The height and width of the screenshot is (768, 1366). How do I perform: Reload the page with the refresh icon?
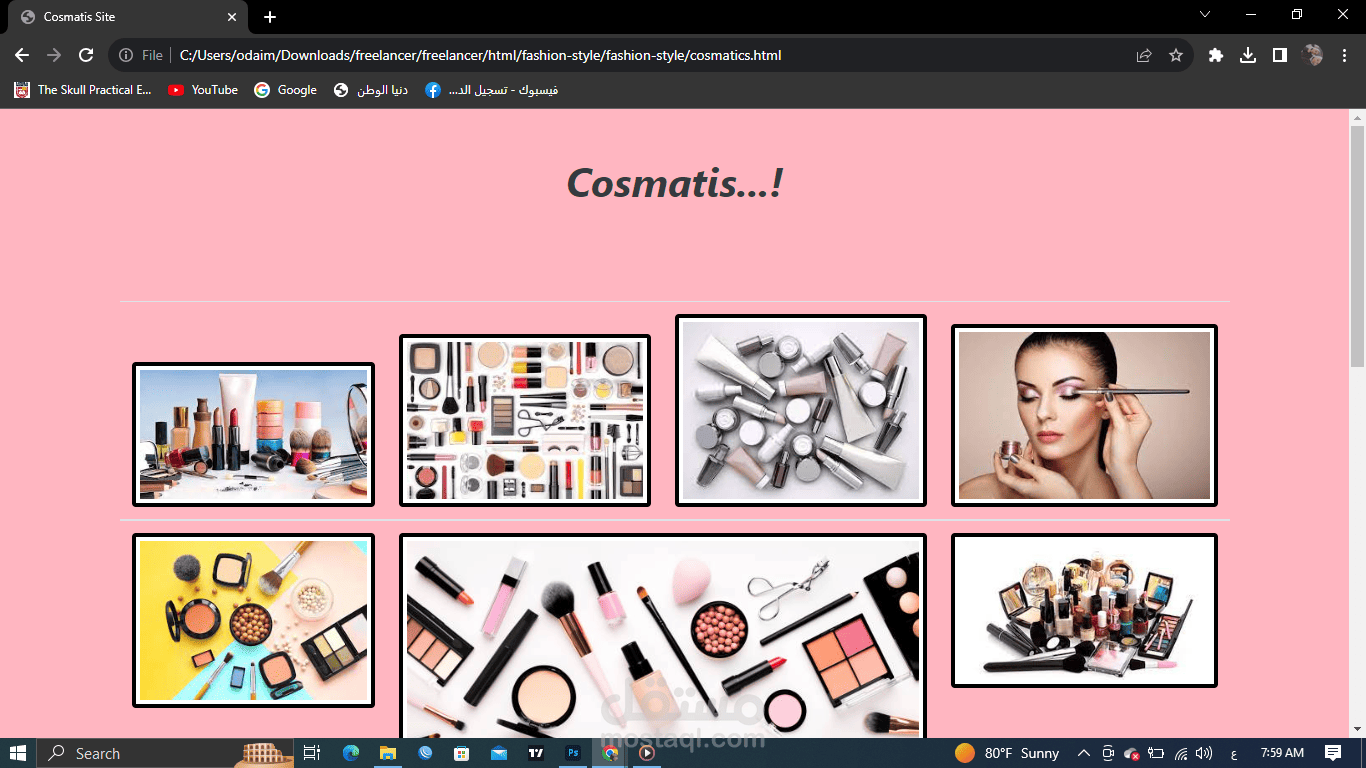pyautogui.click(x=86, y=55)
